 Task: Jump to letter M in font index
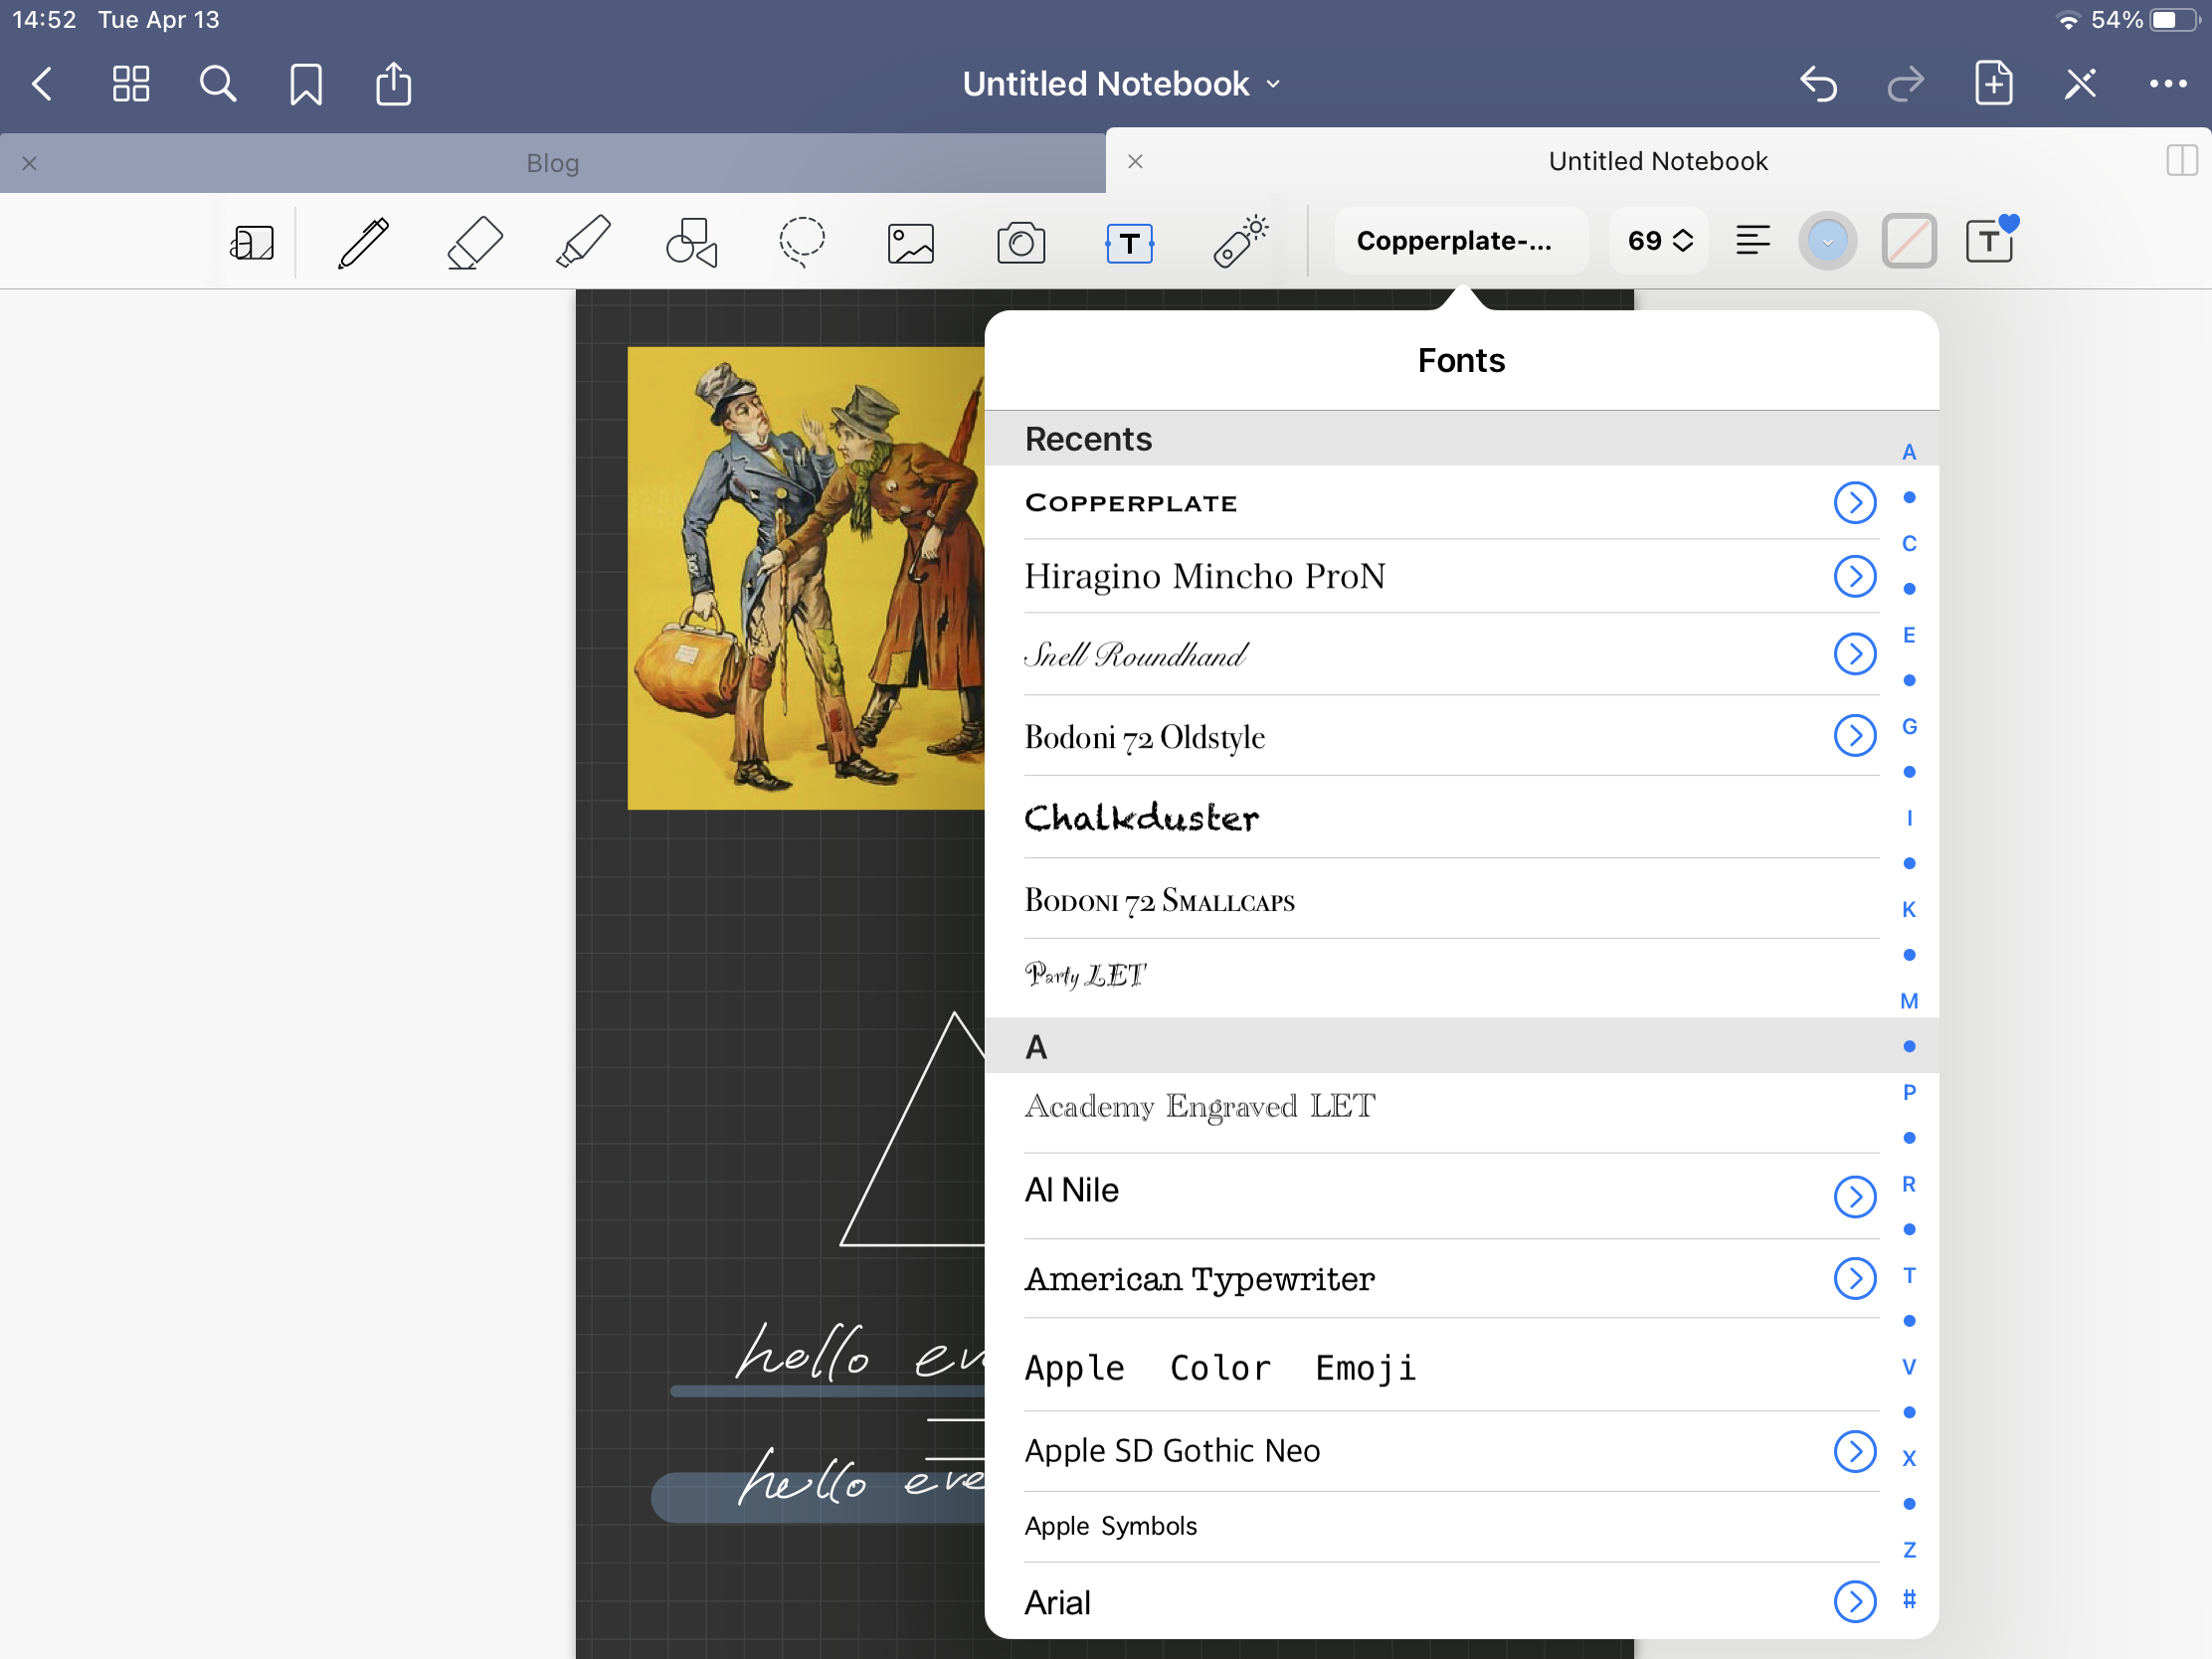click(1908, 1001)
